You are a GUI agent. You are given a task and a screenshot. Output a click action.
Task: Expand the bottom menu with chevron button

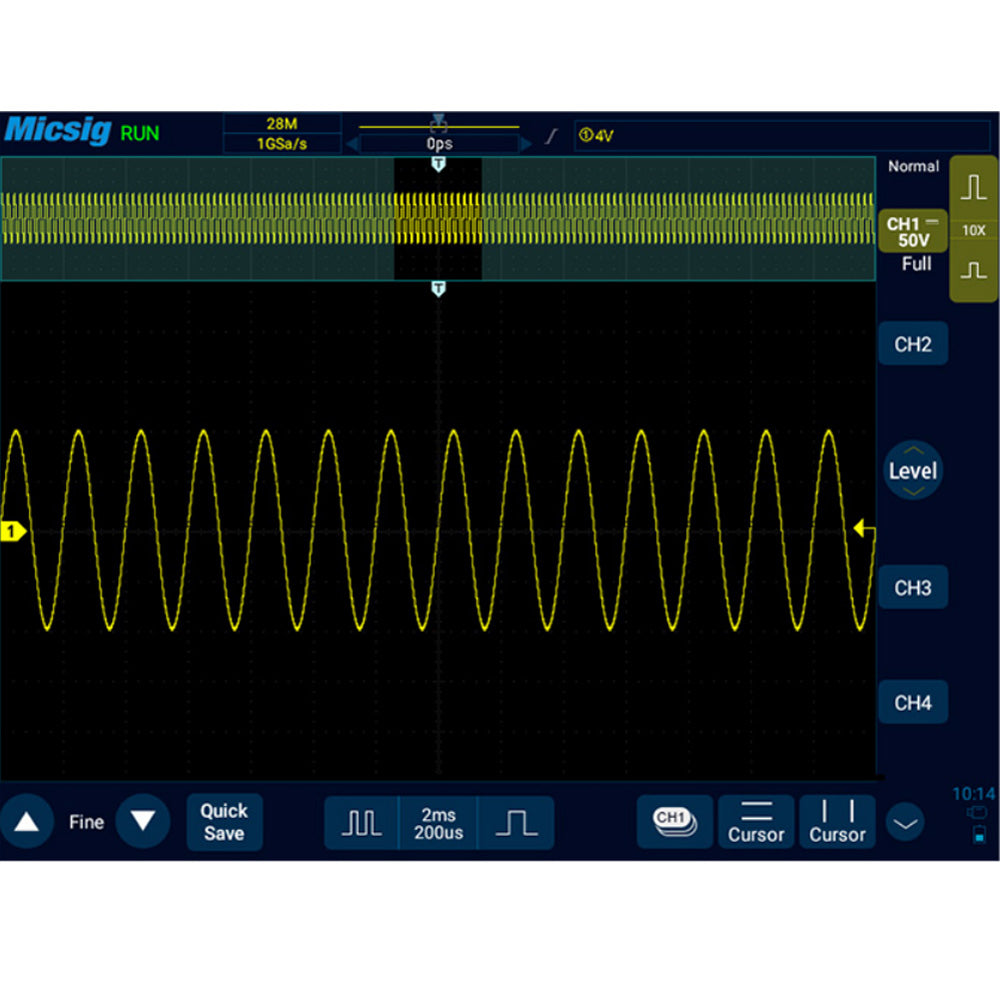pyautogui.click(x=906, y=824)
